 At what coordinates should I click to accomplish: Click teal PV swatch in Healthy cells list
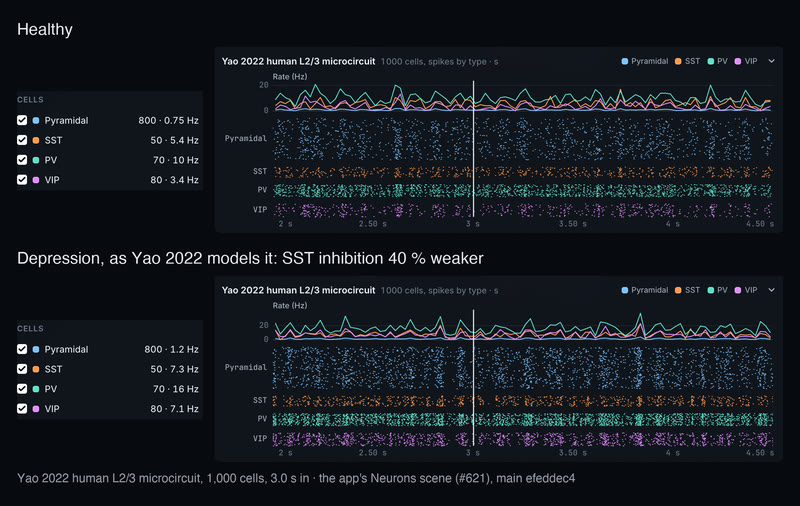[x=36, y=160]
